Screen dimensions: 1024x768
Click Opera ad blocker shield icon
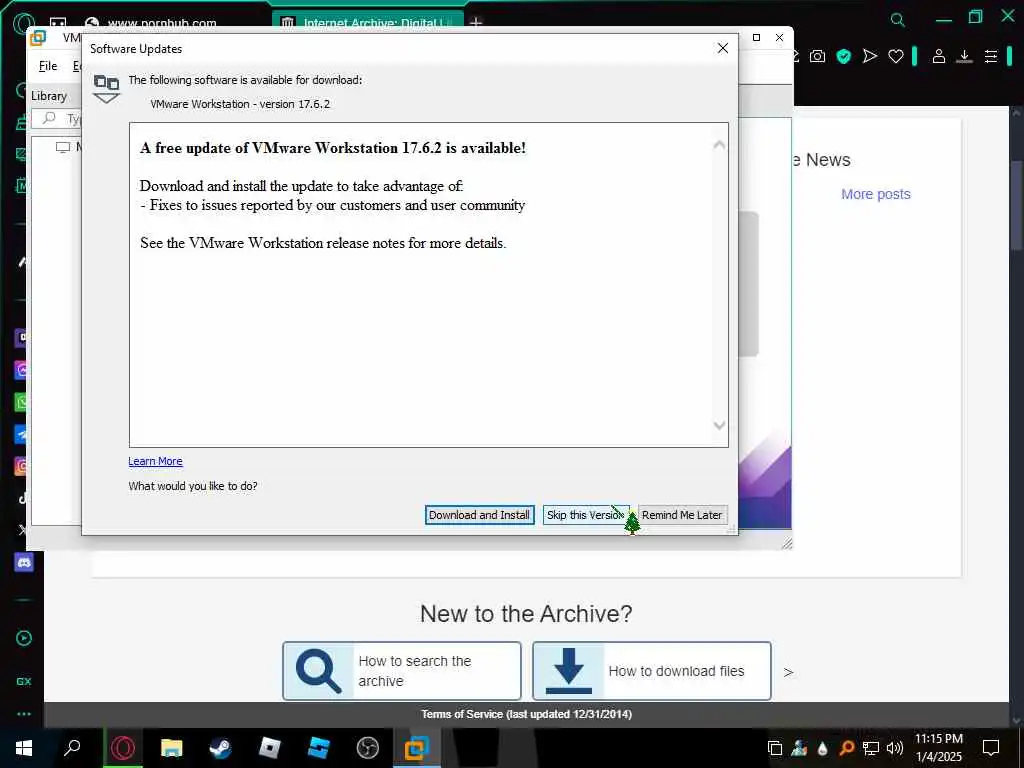point(844,57)
